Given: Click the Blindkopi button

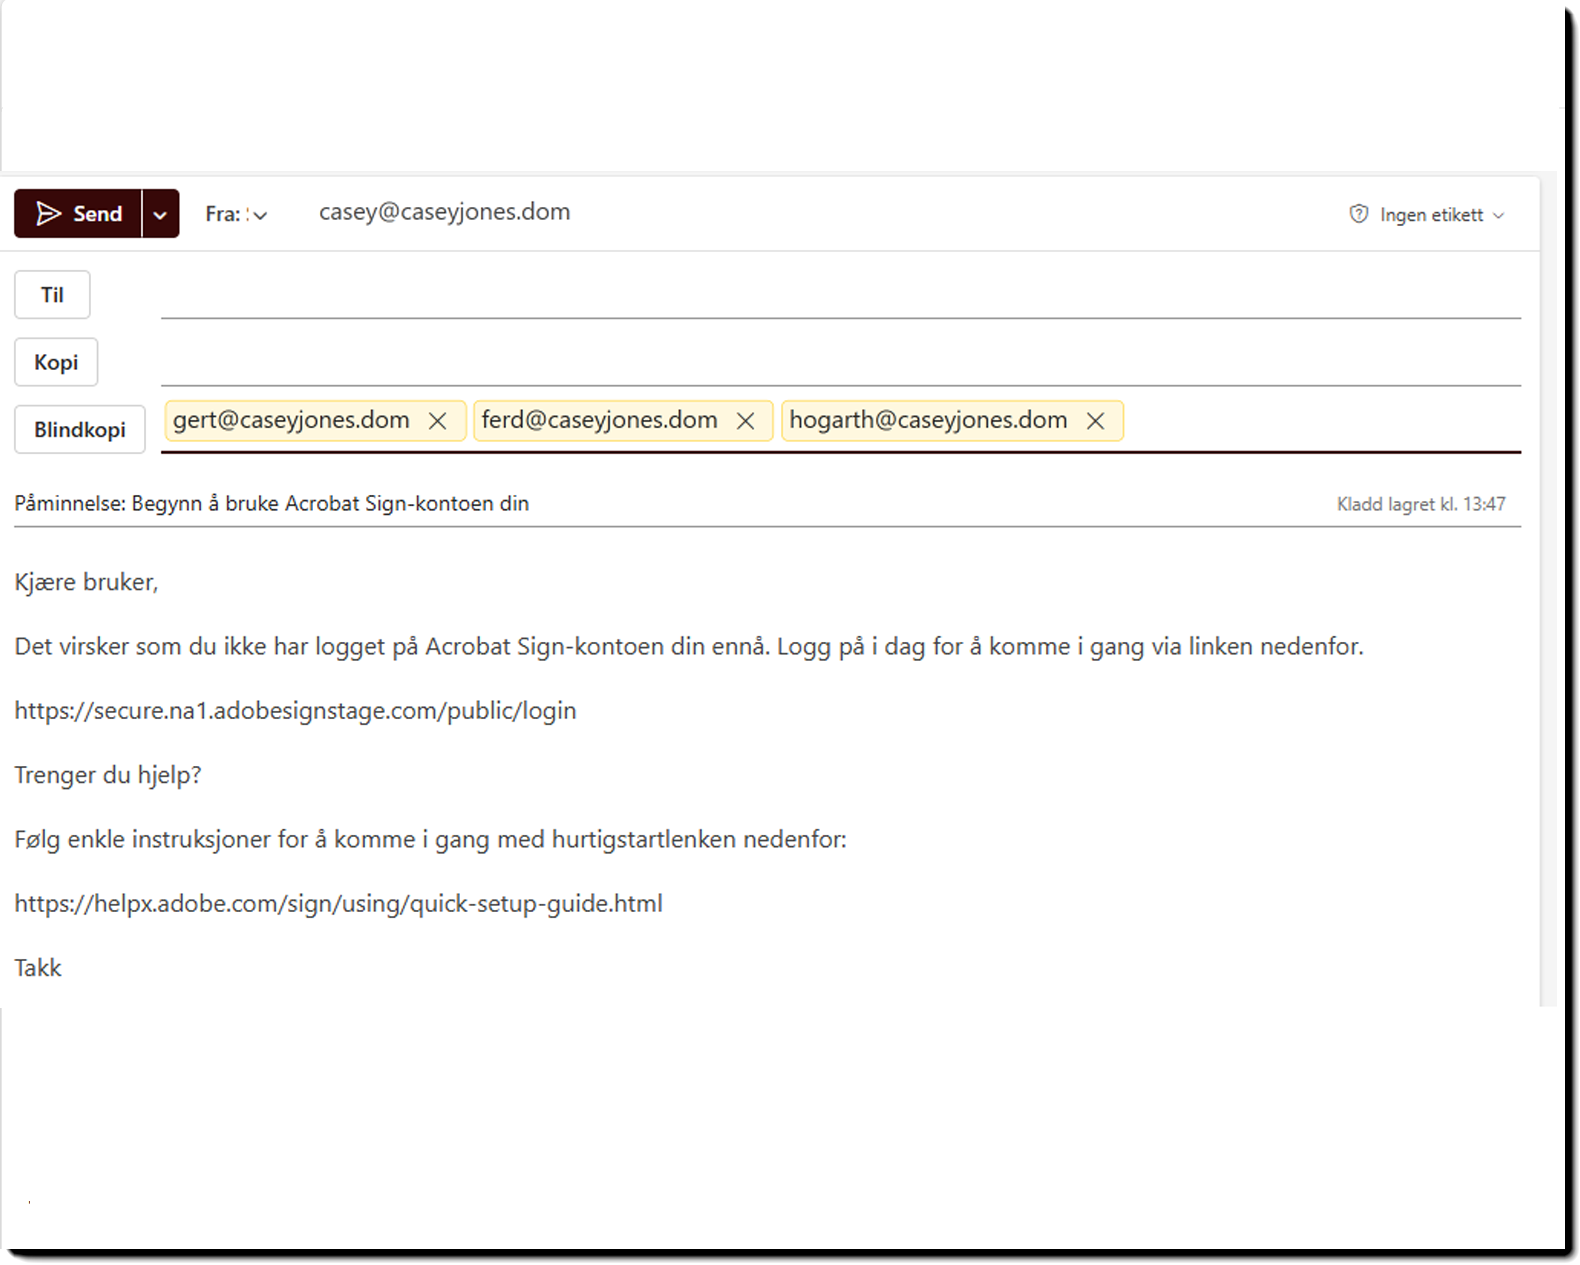Looking at the screenshot, I should click(x=80, y=430).
